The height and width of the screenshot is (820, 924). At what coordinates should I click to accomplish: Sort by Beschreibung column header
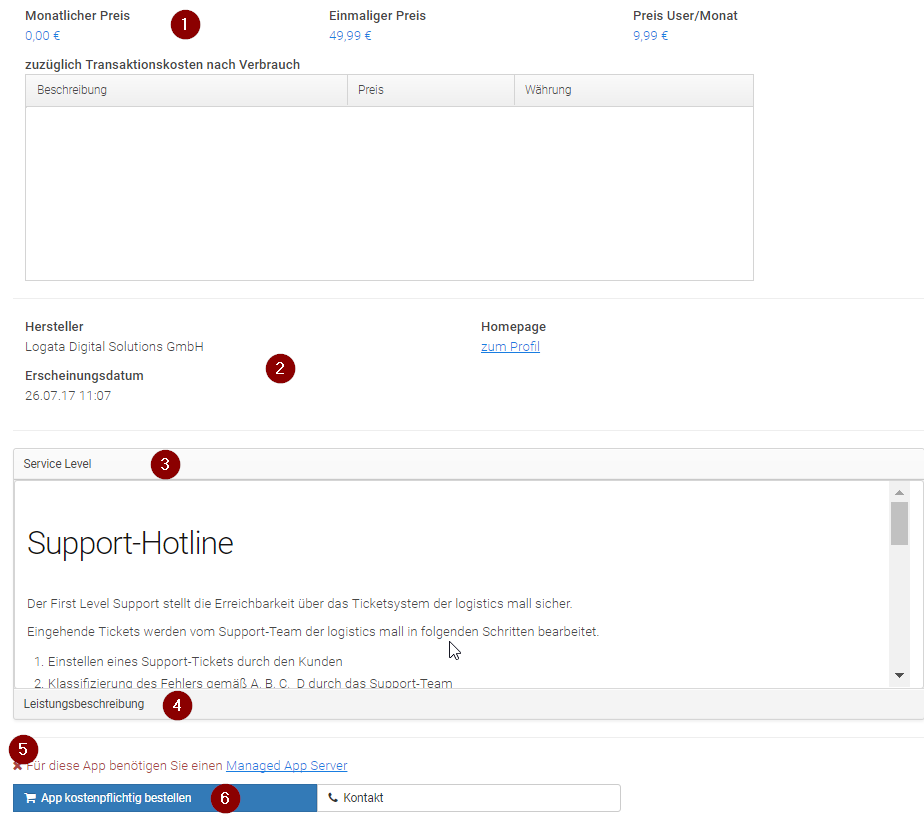click(x=186, y=90)
